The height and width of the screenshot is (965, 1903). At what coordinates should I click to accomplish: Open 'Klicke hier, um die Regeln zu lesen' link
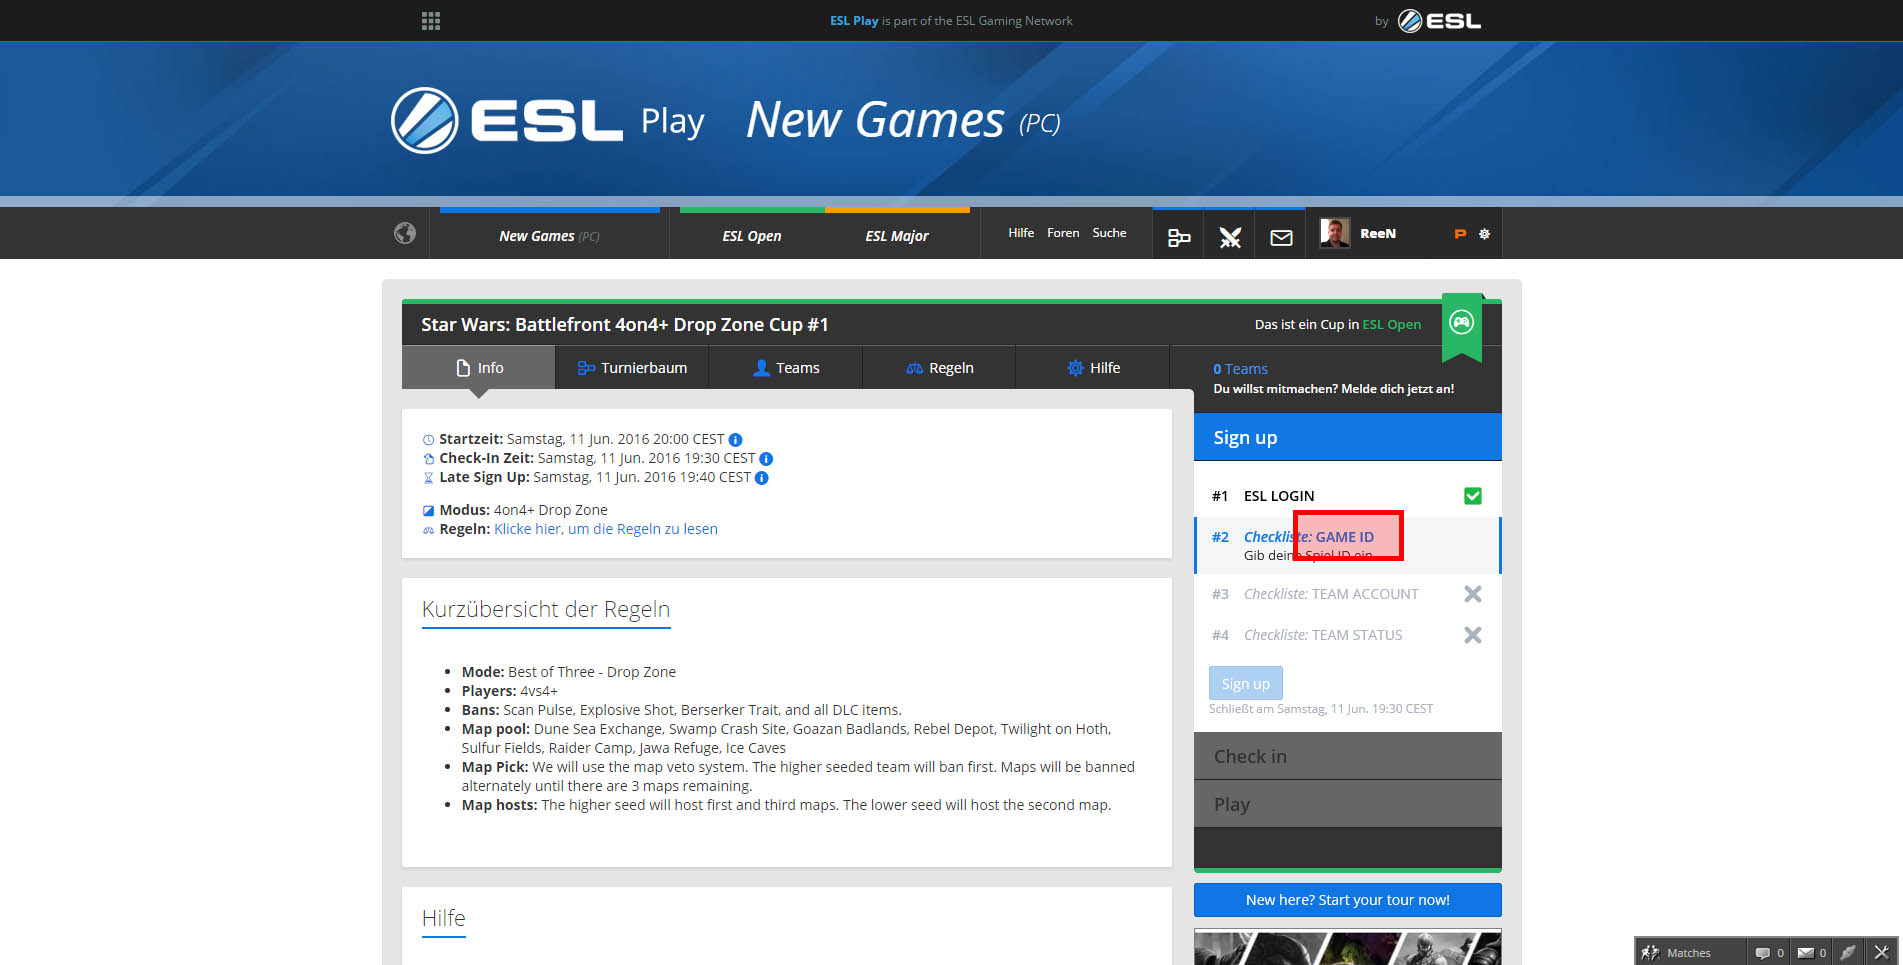coord(606,529)
